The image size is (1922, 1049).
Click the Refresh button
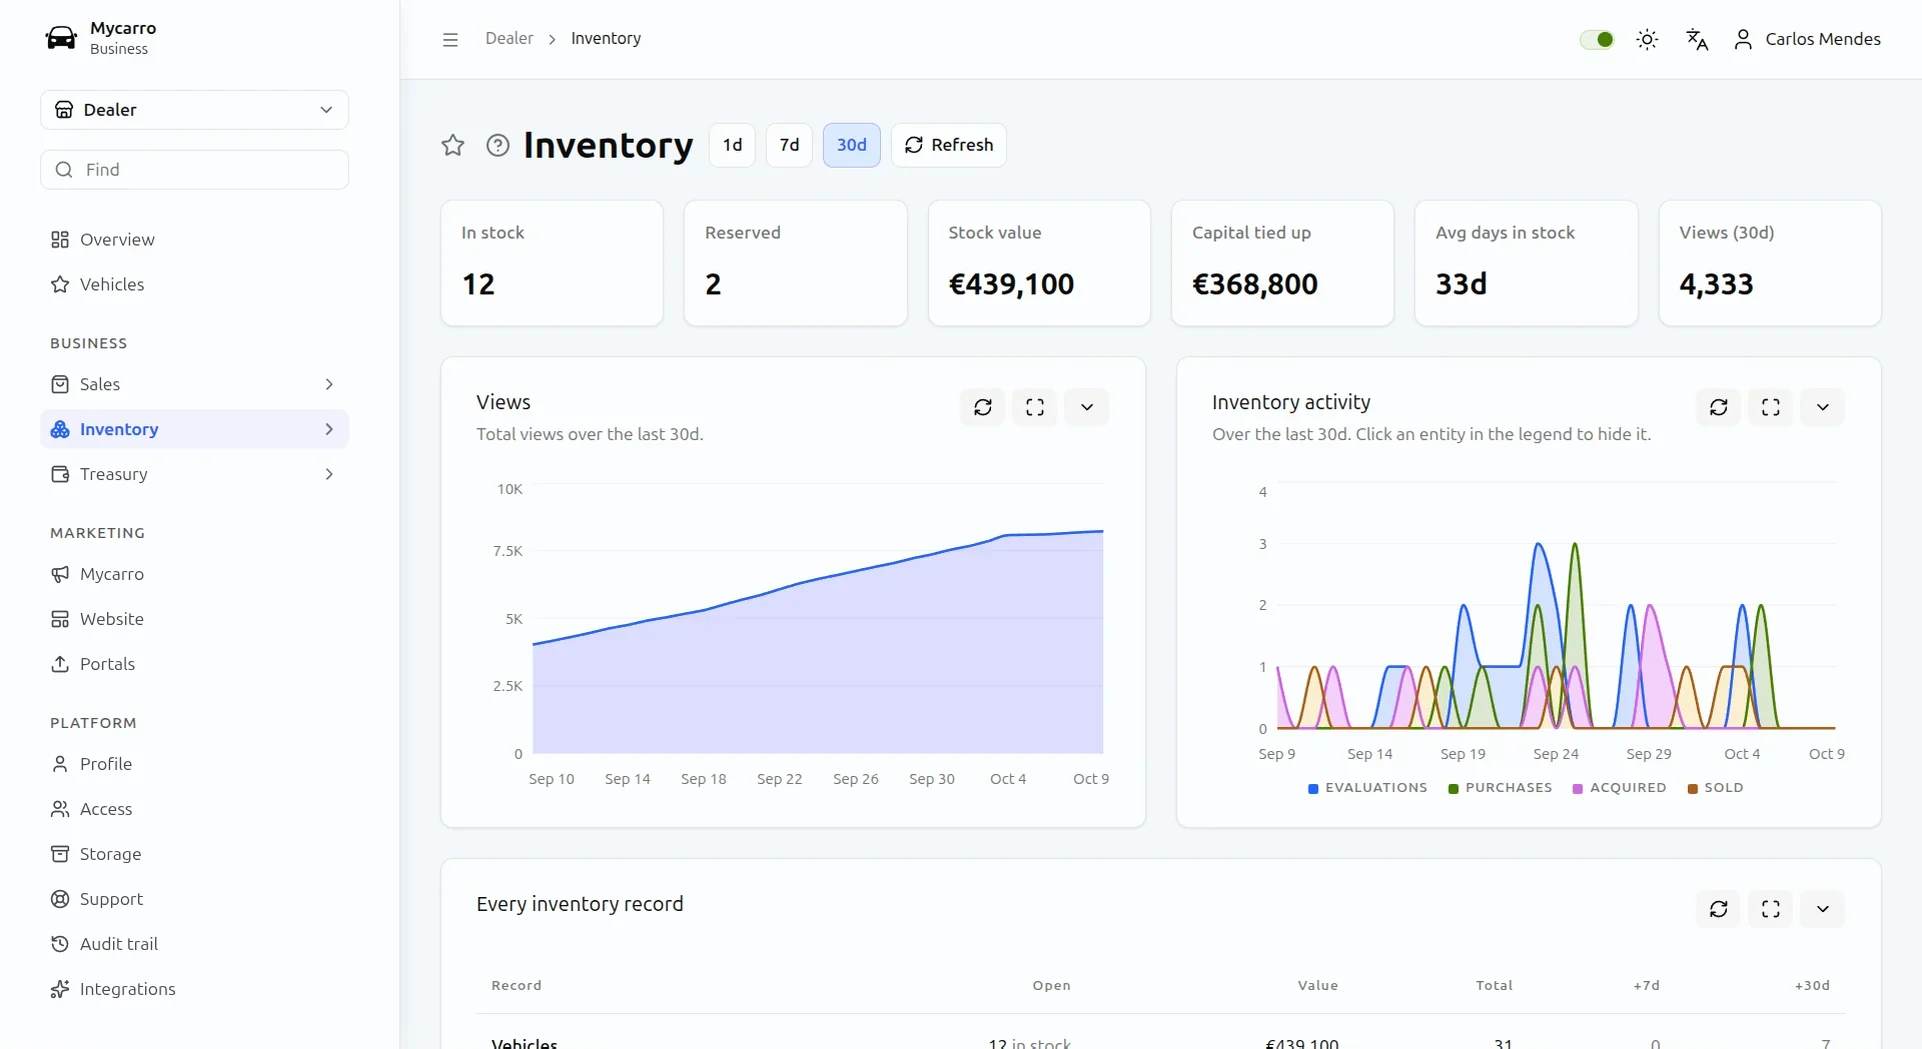(x=948, y=145)
